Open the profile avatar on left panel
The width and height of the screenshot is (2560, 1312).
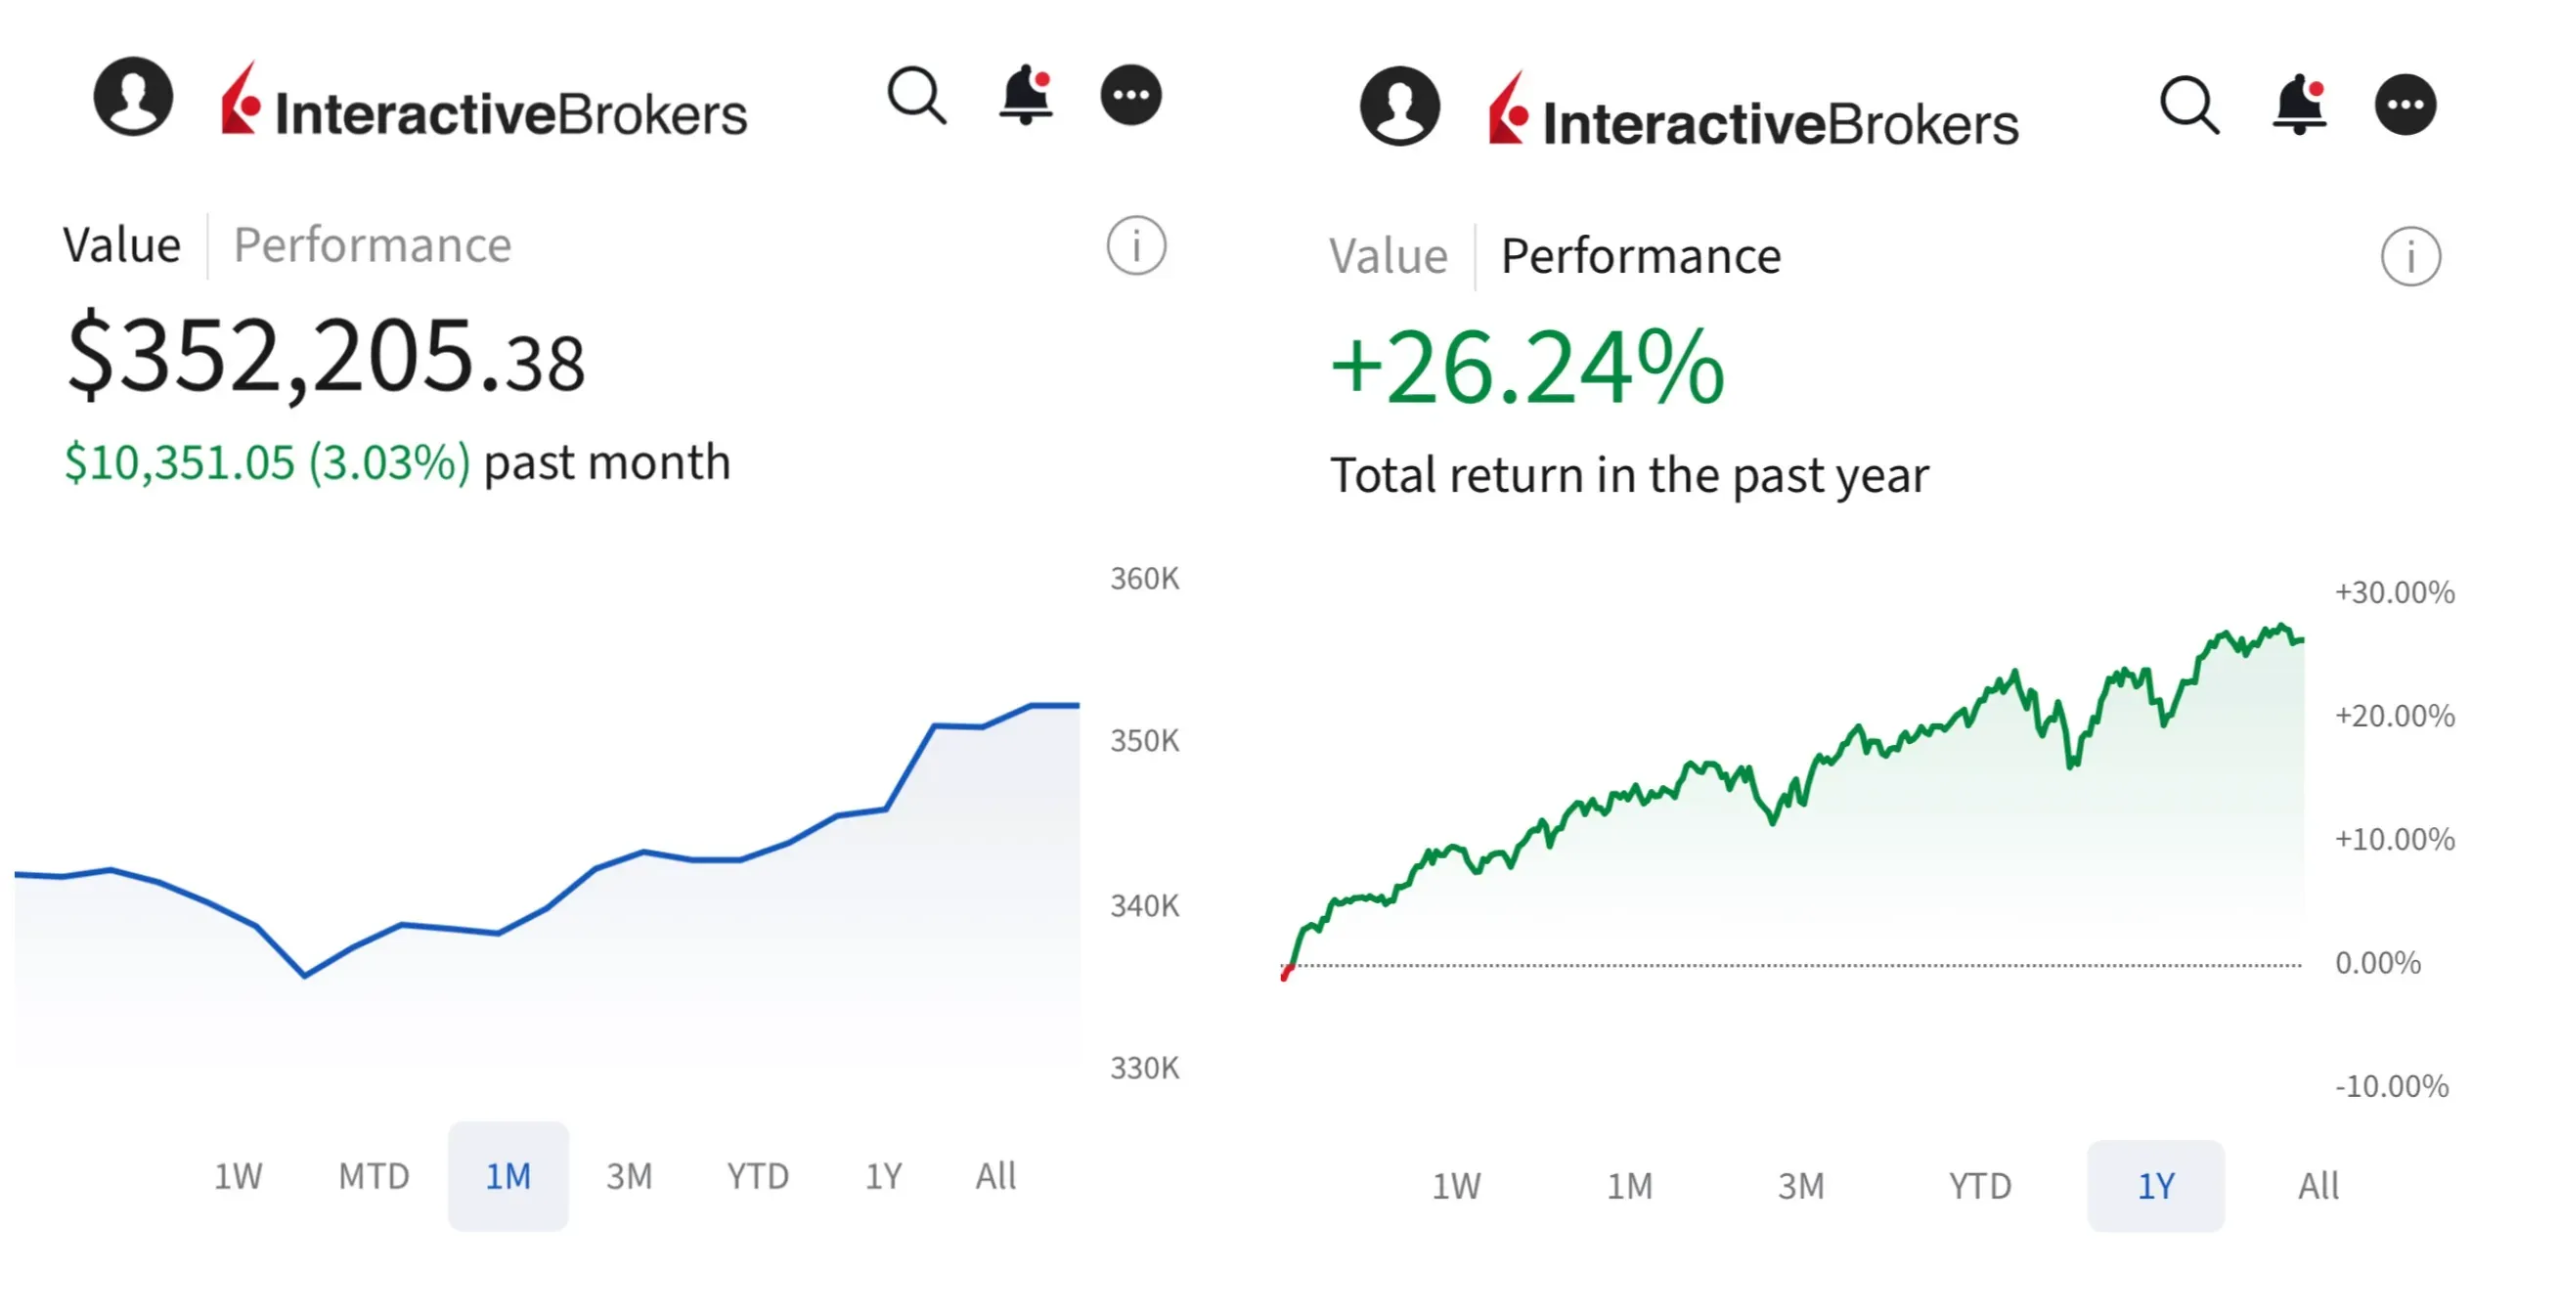click(133, 96)
